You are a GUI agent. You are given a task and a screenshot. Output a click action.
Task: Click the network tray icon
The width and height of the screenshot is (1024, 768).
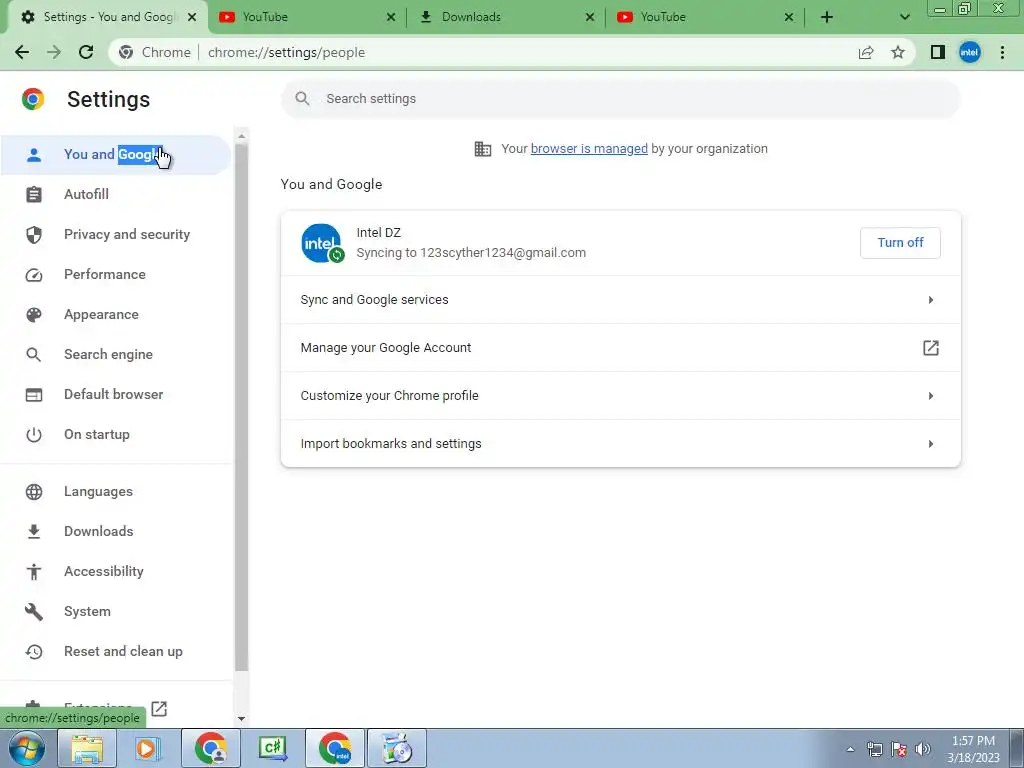874,749
